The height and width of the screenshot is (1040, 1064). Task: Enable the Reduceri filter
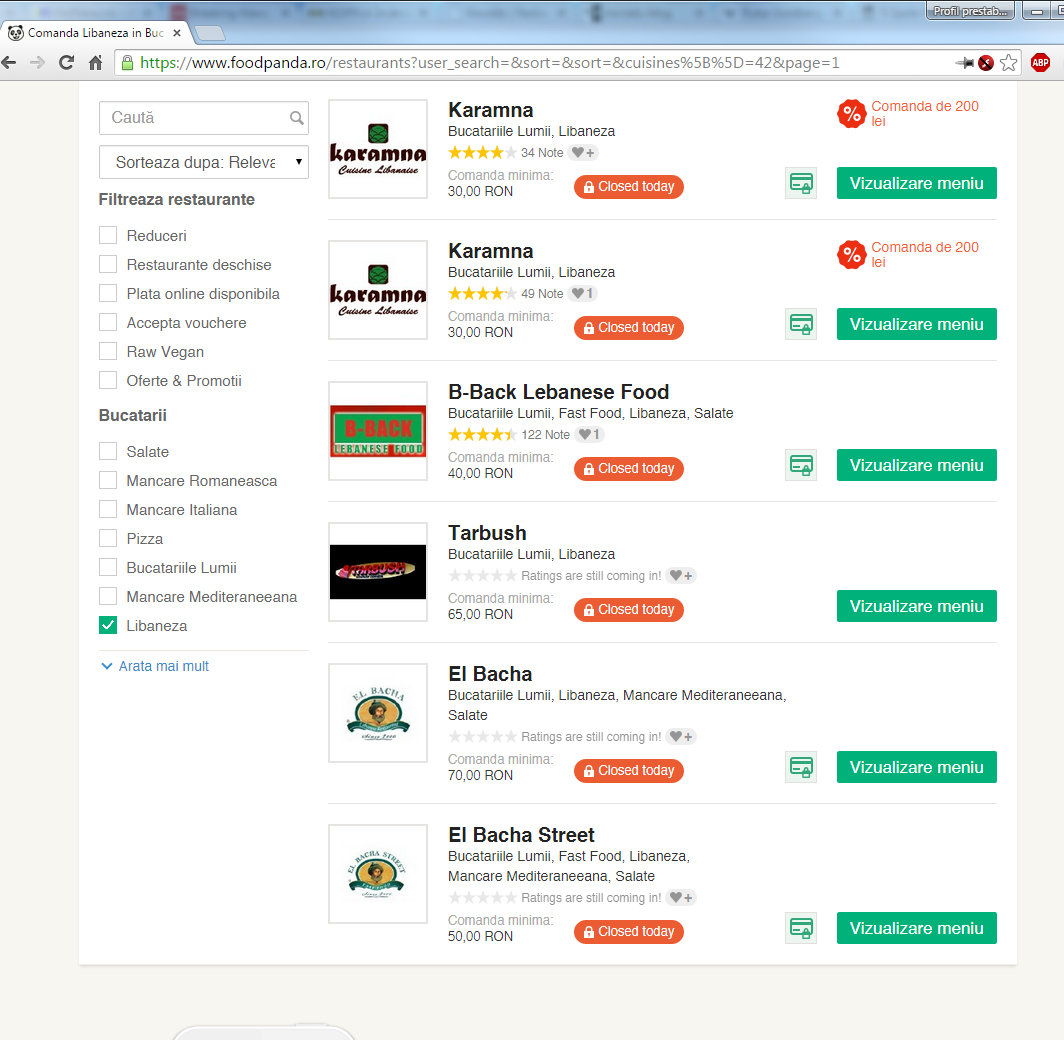coord(108,235)
